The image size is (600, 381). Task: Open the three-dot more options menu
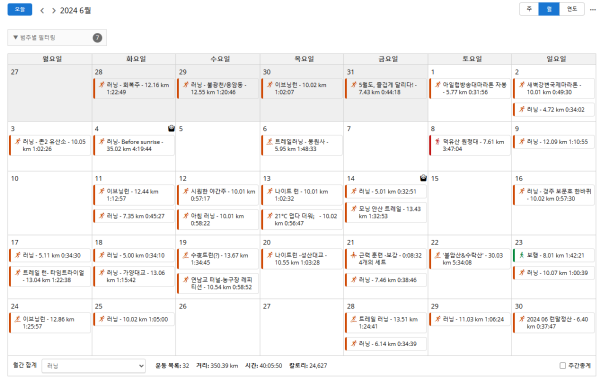point(593,10)
